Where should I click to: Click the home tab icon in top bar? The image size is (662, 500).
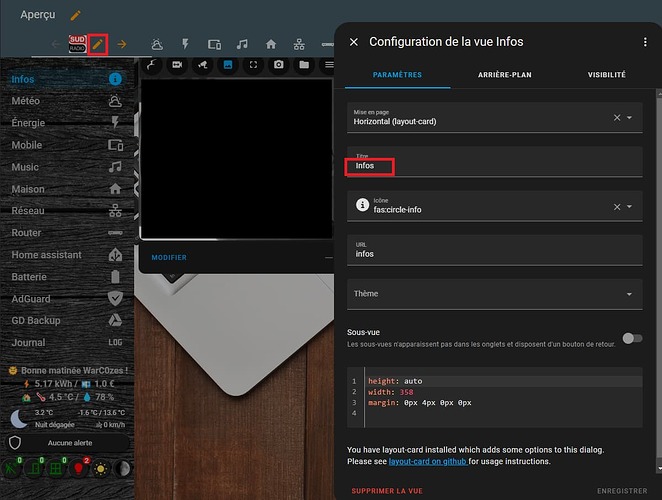[271, 44]
